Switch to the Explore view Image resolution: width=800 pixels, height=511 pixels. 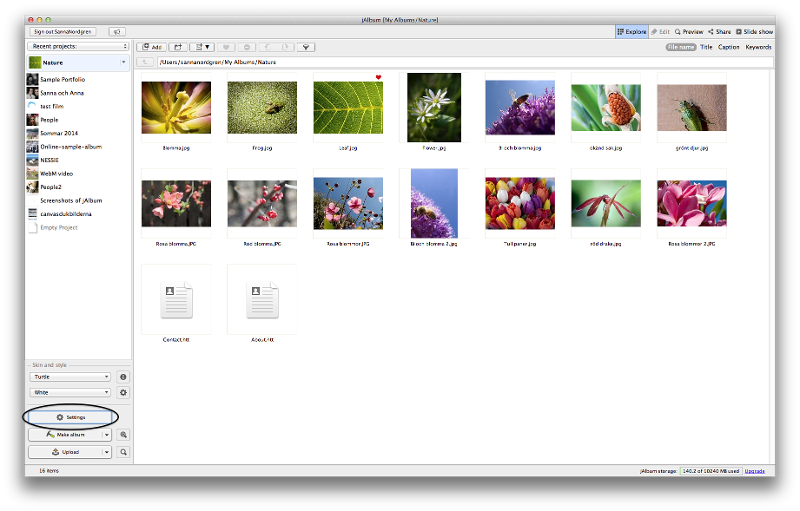pyautogui.click(x=632, y=32)
